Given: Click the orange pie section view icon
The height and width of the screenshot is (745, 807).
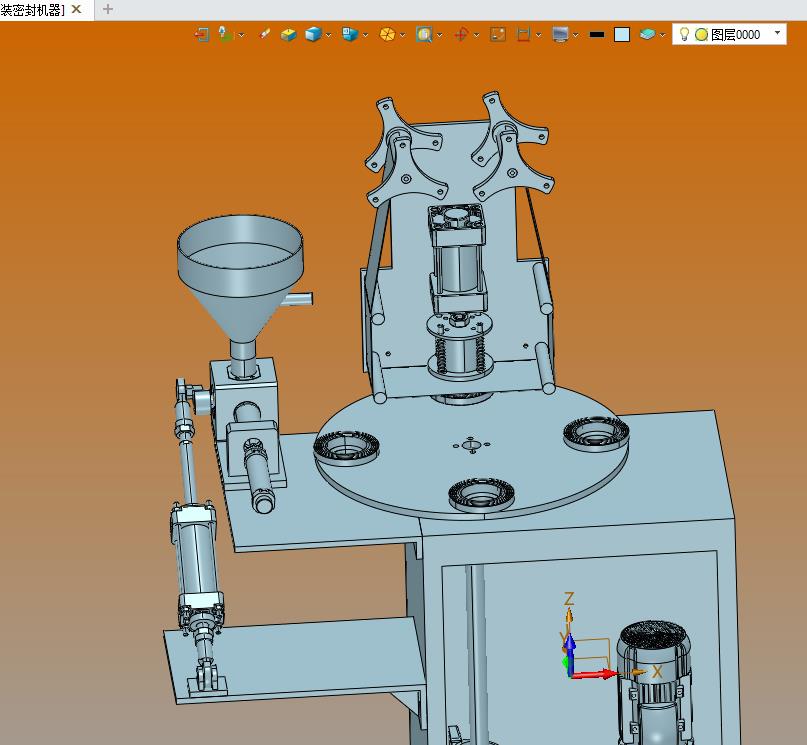Looking at the screenshot, I should click(387, 34).
